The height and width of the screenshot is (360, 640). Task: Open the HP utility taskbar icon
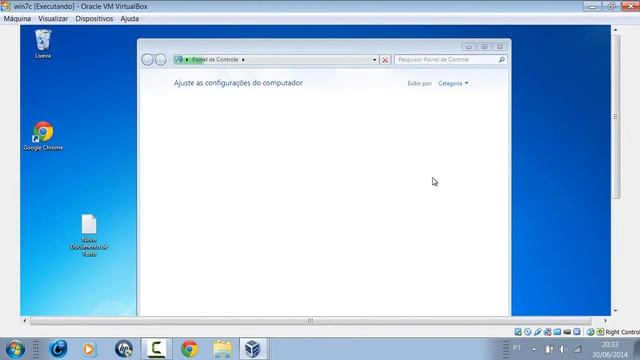124,349
